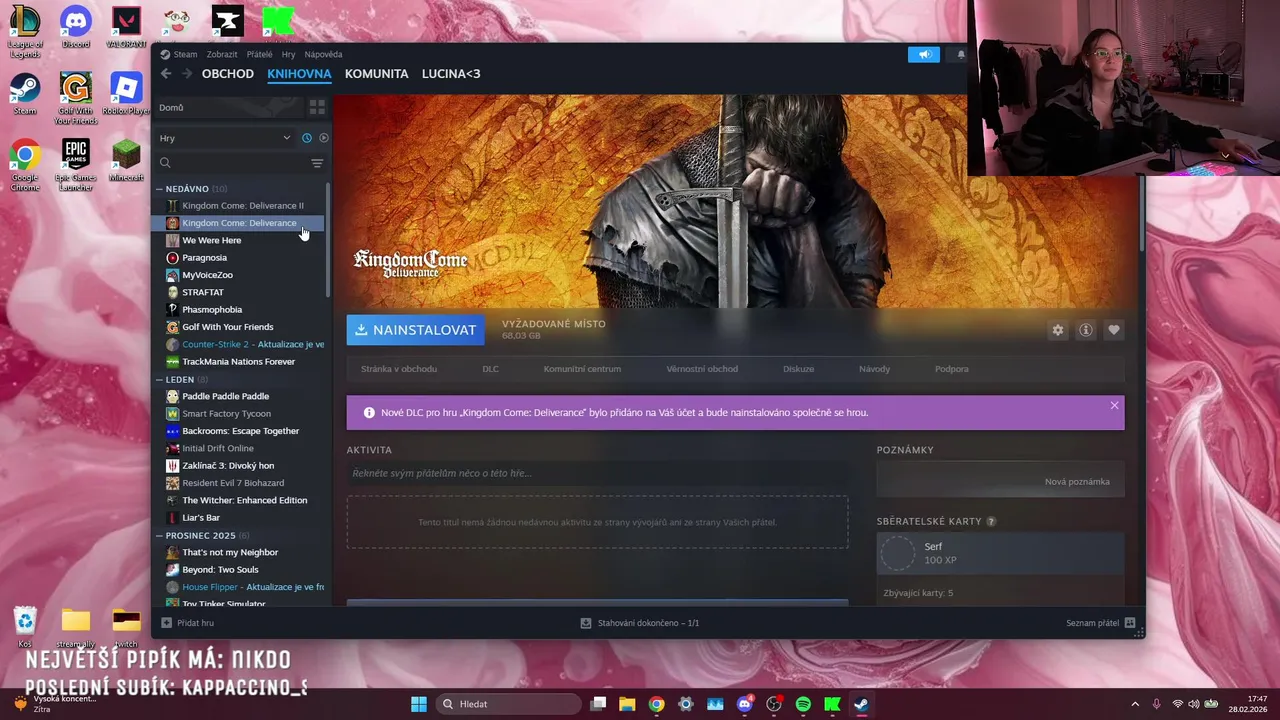Screen dimensions: 1280x720
Task: Open the Návody link
Action: pyautogui.click(x=874, y=369)
